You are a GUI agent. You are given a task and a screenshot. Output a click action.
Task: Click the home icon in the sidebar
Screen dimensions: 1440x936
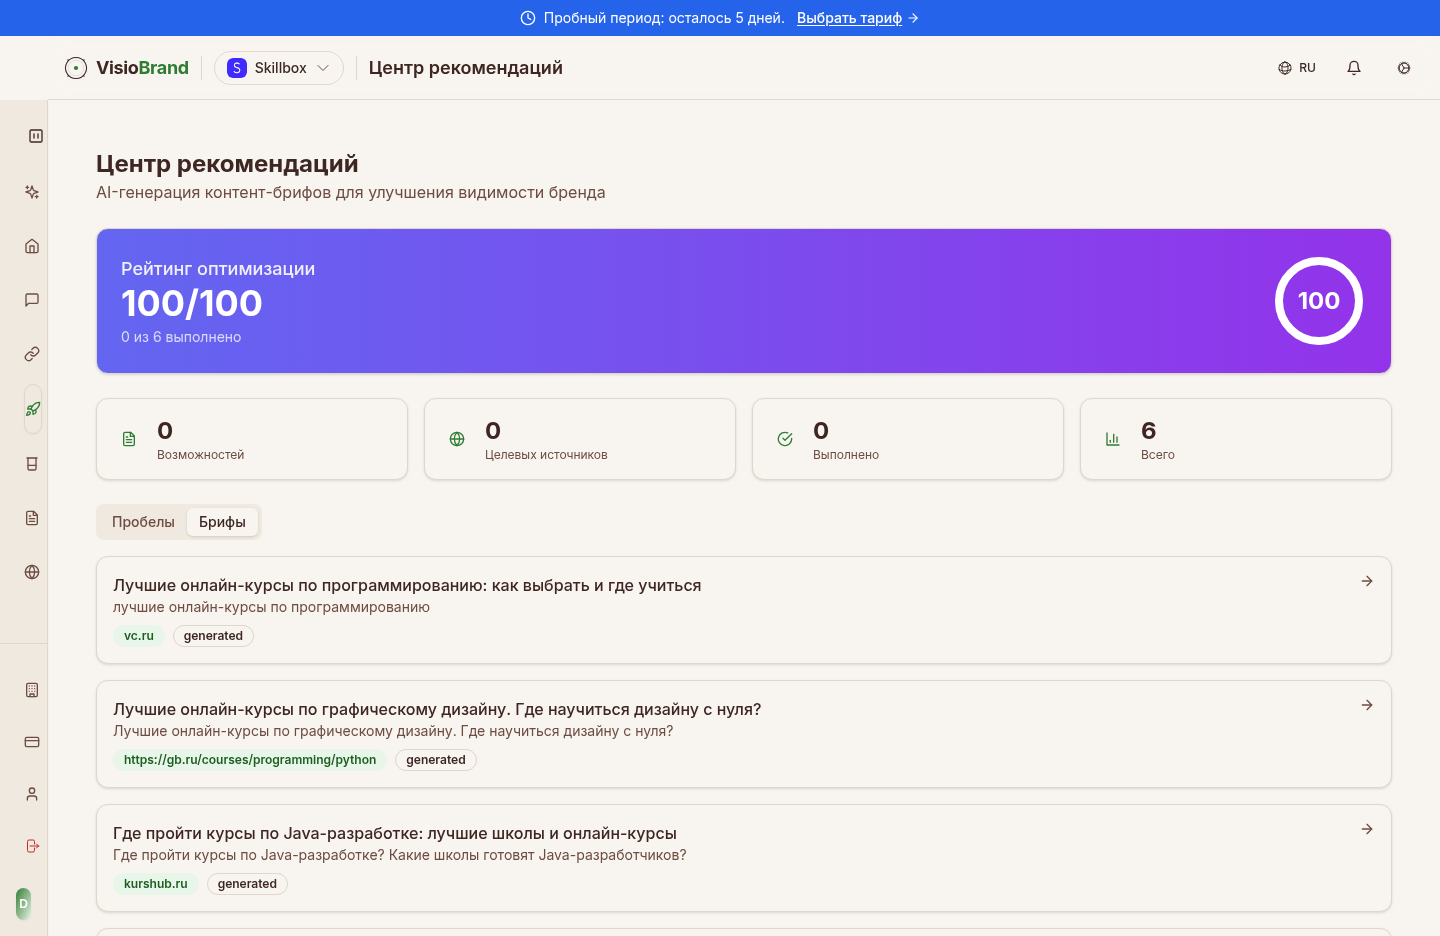[31, 245]
